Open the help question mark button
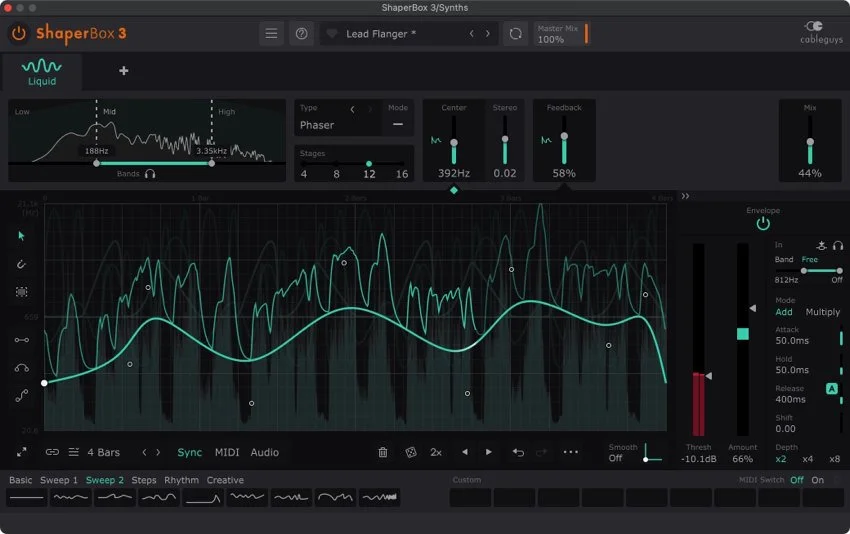850x534 pixels. [x=301, y=34]
